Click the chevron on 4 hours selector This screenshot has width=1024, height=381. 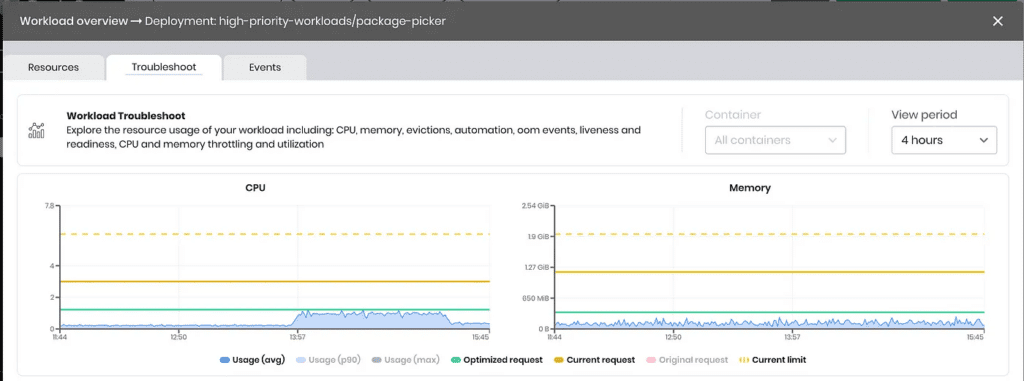pyautogui.click(x=984, y=140)
